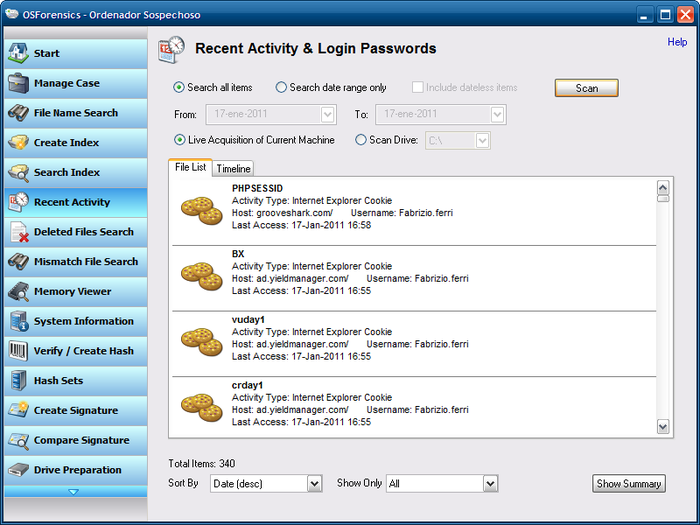Click the file list scrollbar thumb

coord(663,199)
